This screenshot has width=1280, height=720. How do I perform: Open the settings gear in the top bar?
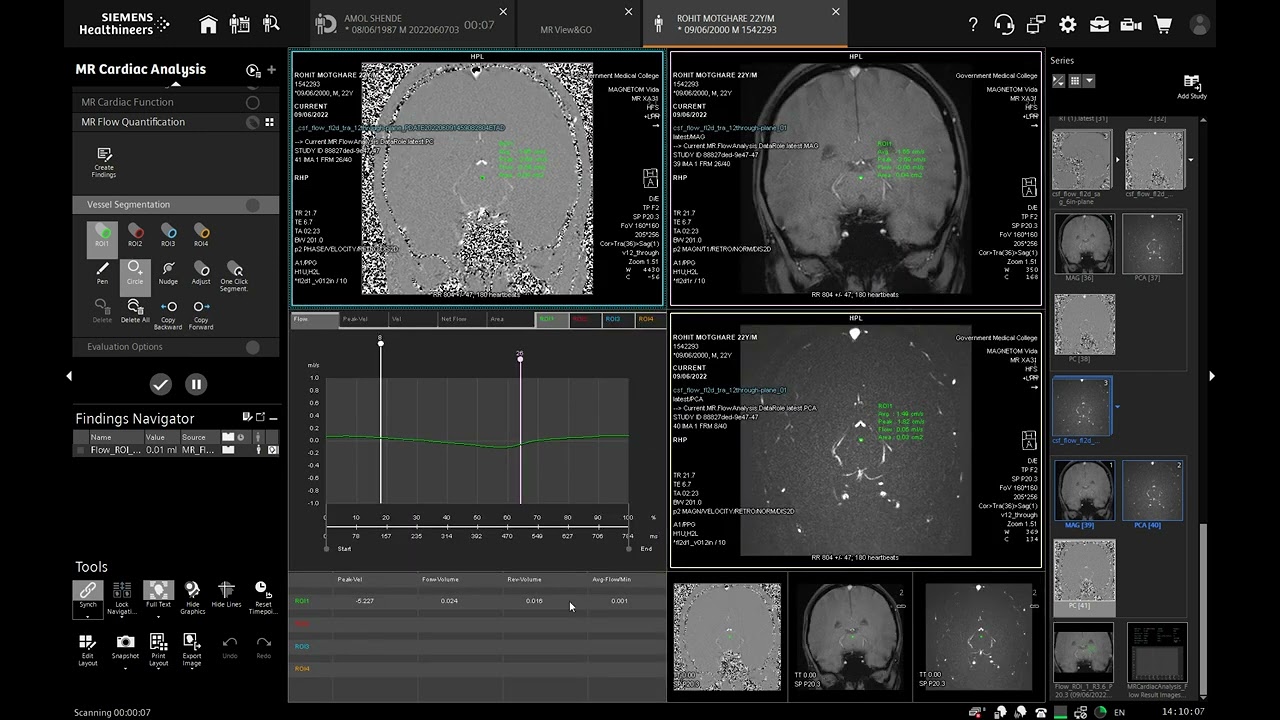(1068, 25)
